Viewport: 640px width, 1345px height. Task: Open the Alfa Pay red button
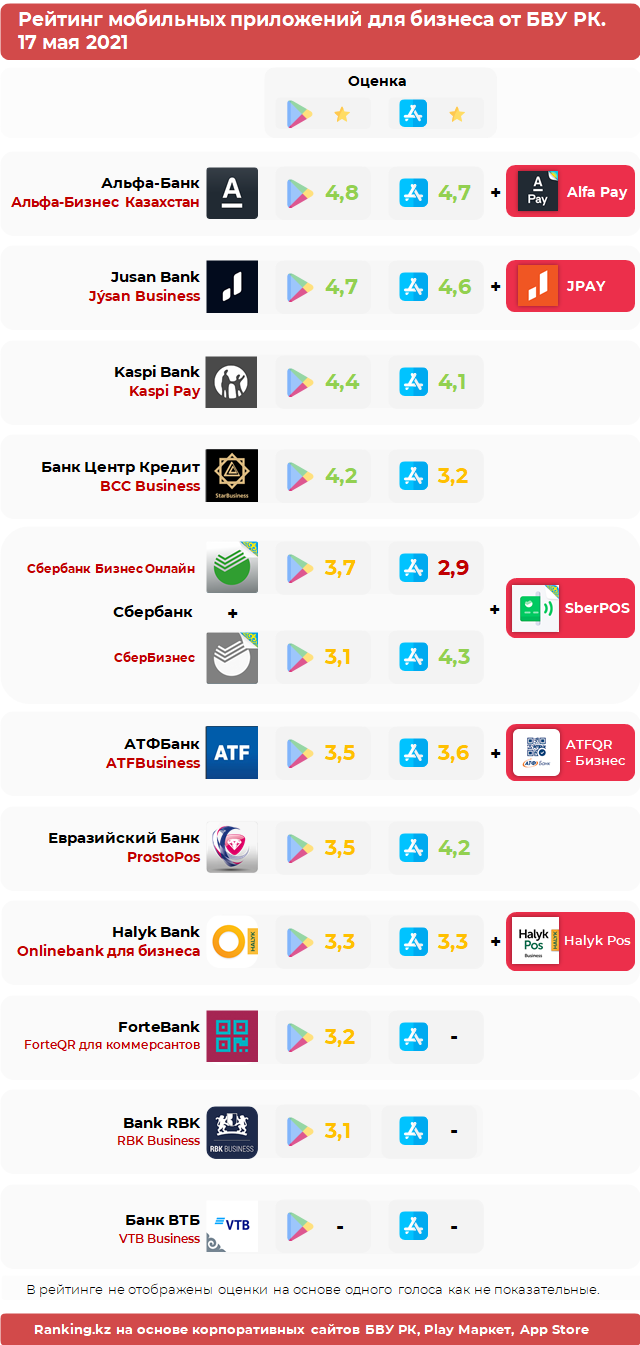point(571,191)
